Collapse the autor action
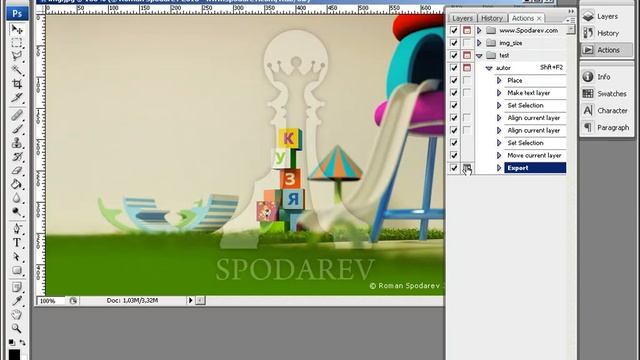The height and width of the screenshot is (360, 640). pos(489,68)
